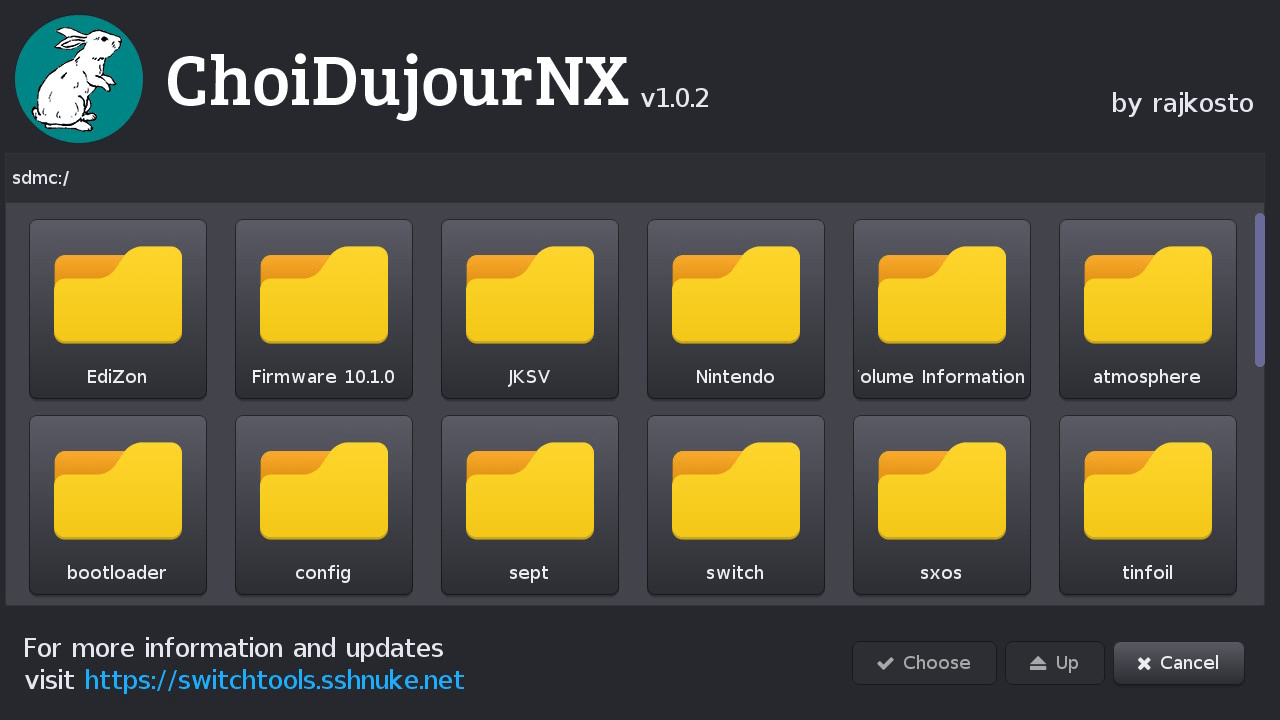
Task: Open the JKSV folder
Action: click(x=530, y=309)
